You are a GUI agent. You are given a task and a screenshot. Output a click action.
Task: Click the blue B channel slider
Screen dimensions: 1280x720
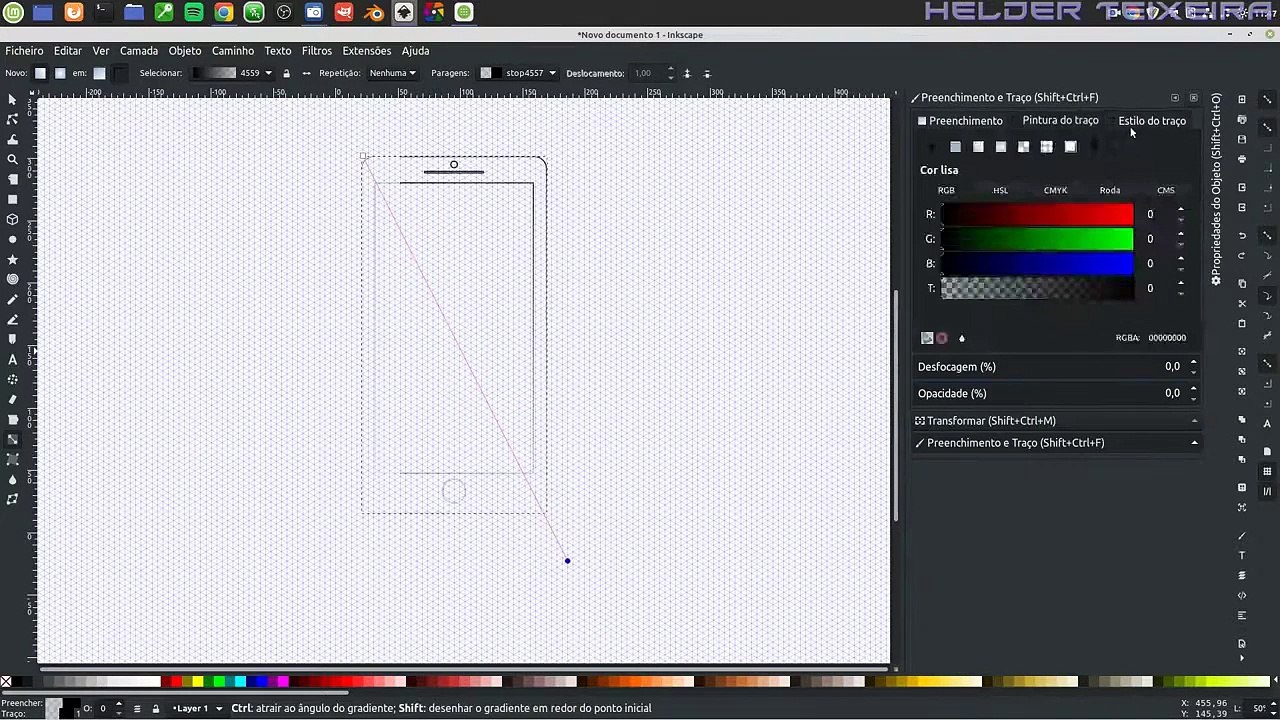pos(1037,264)
